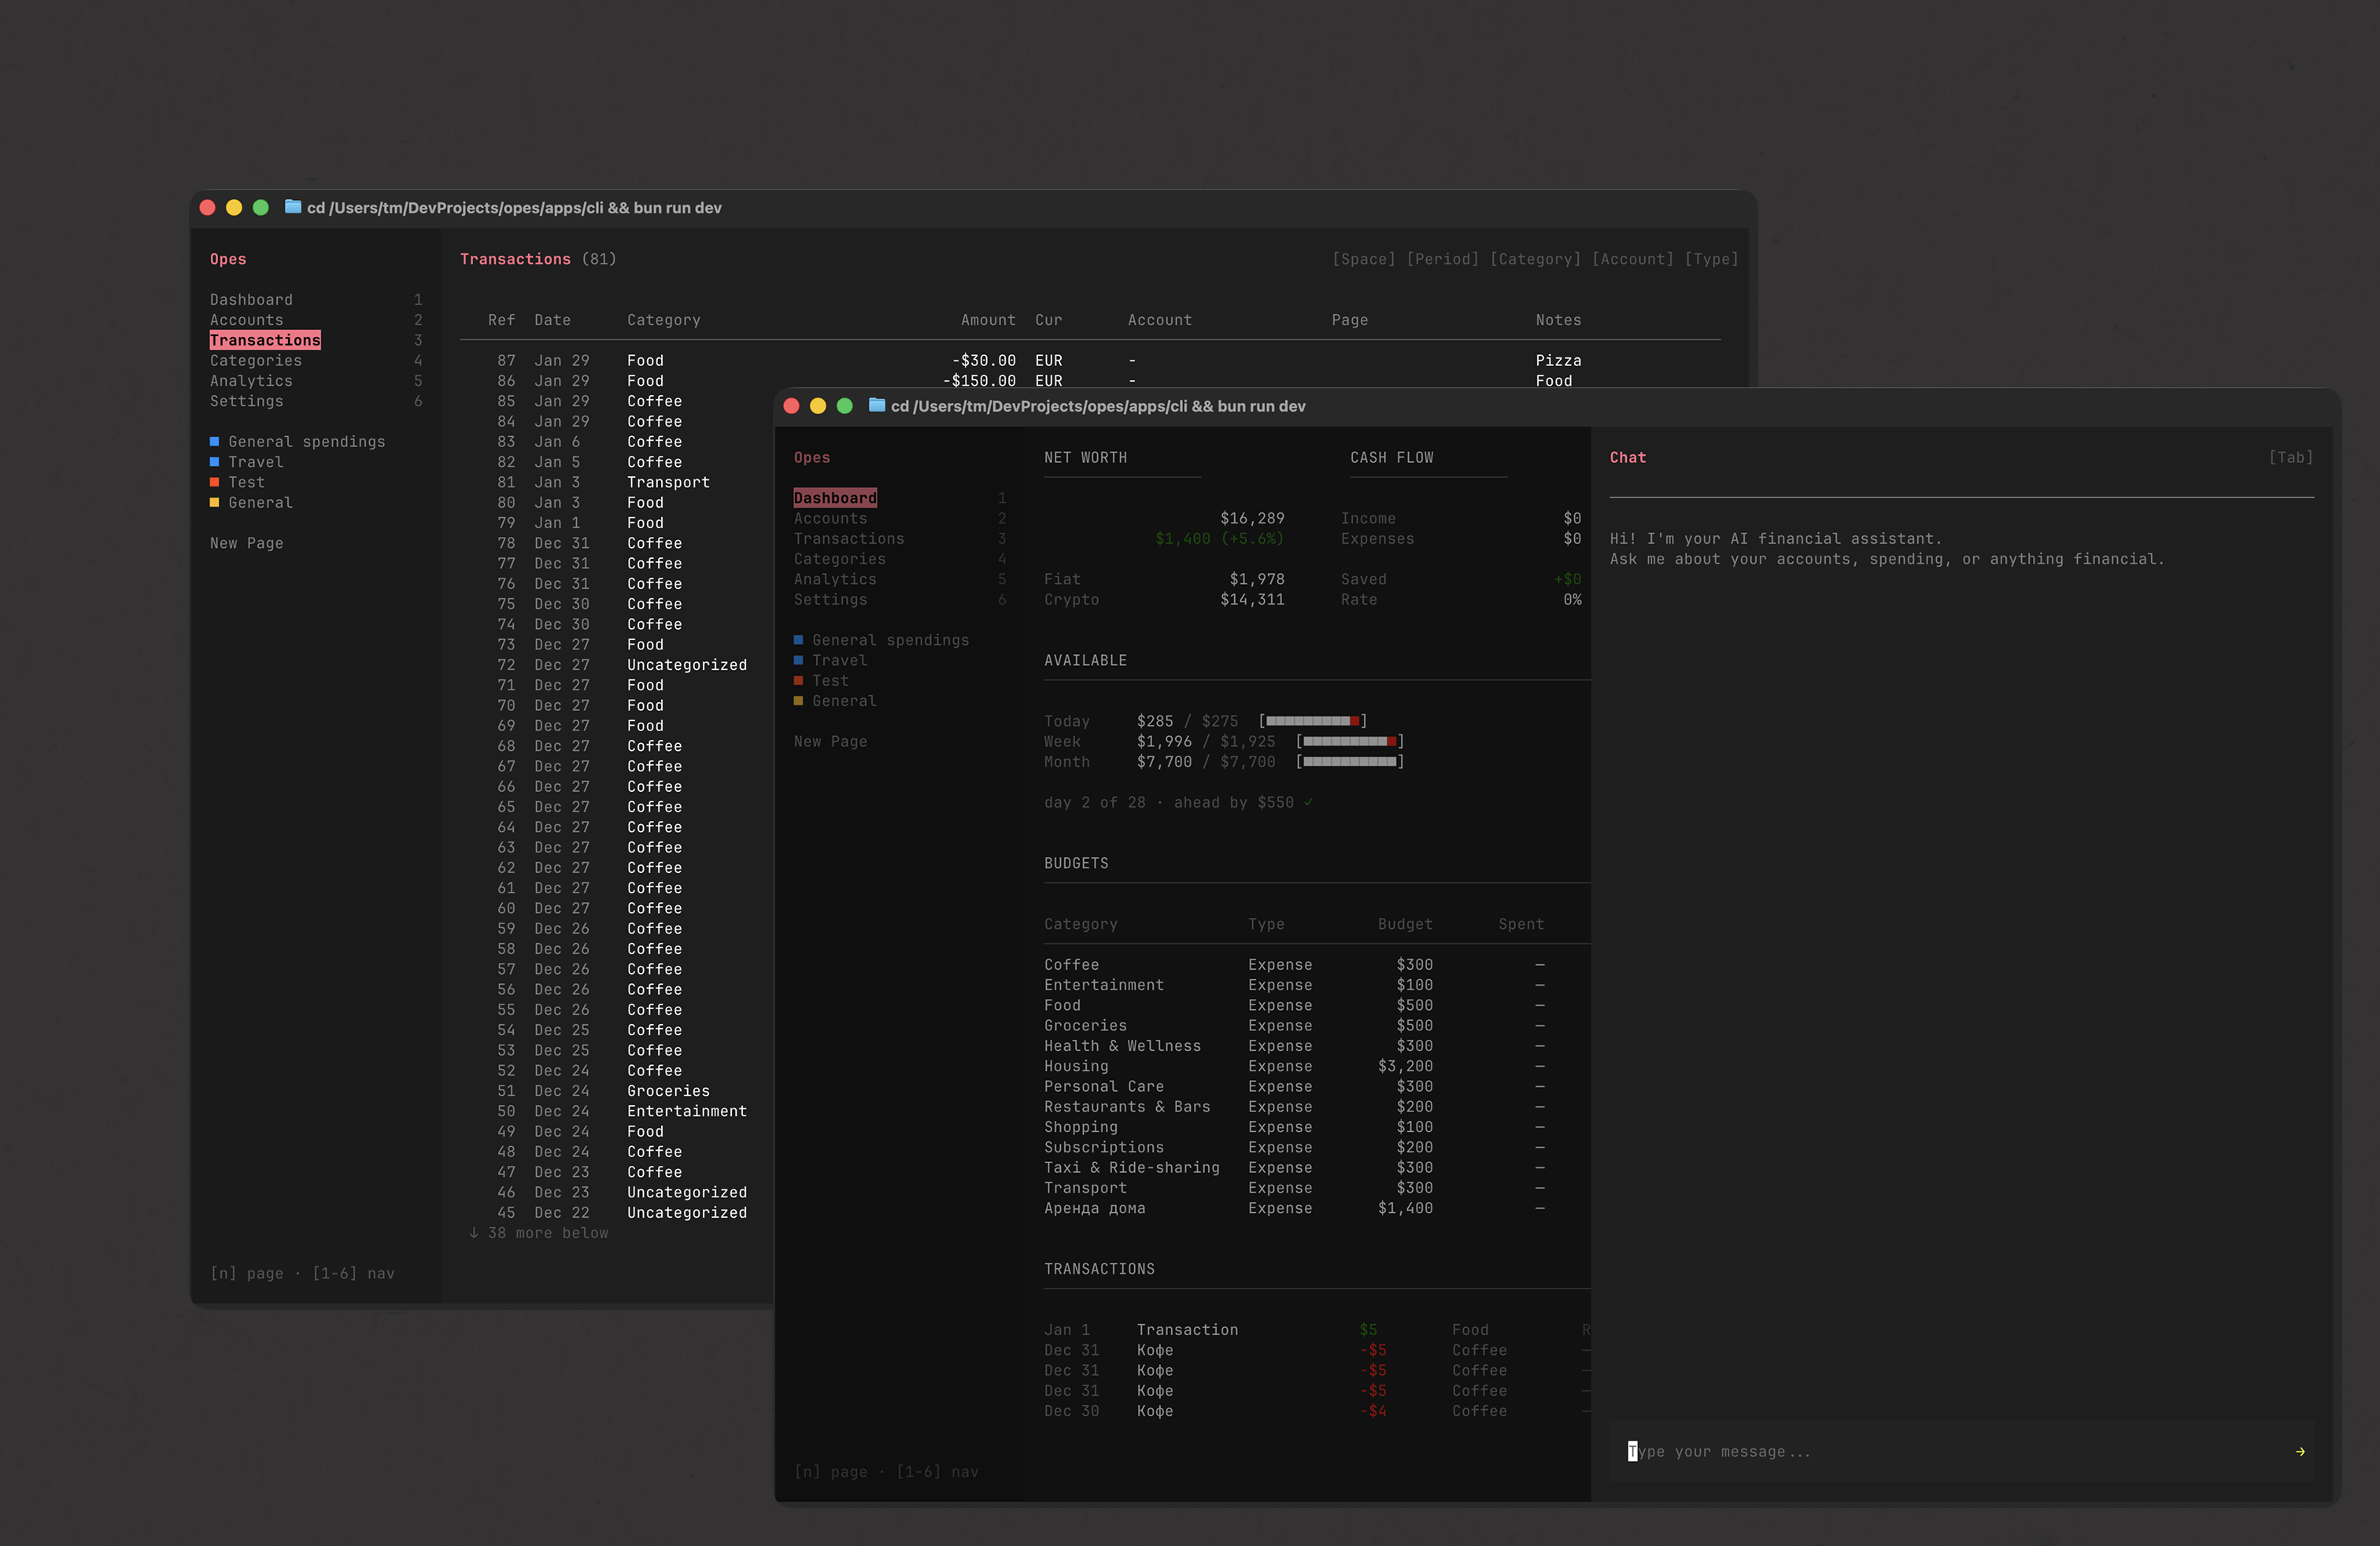Click yellow square beside General in front window
Screen dimensions: 2380x1546
click(798, 701)
